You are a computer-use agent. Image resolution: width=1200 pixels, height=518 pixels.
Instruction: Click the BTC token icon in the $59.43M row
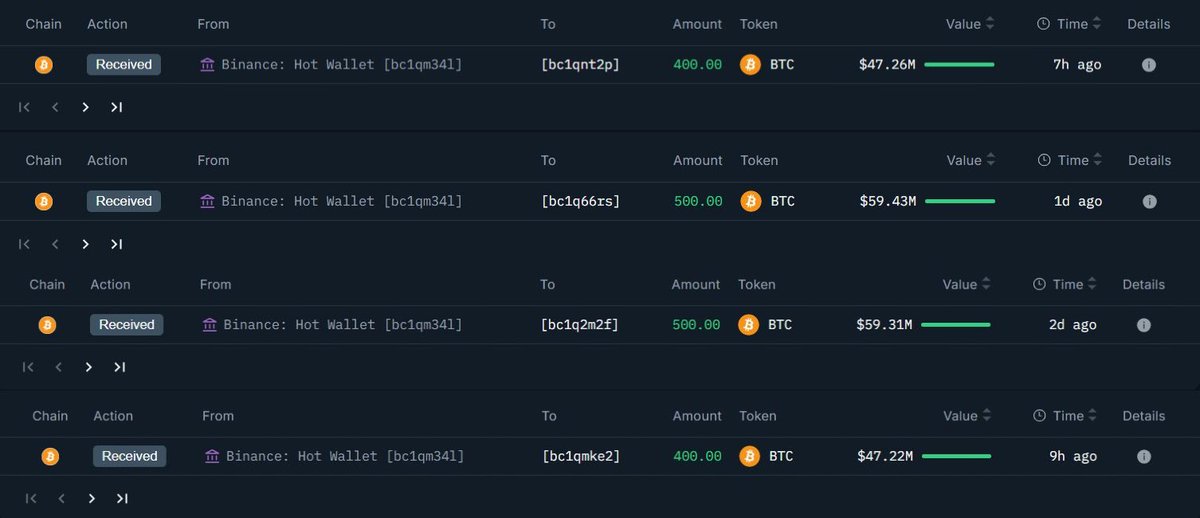(x=751, y=202)
